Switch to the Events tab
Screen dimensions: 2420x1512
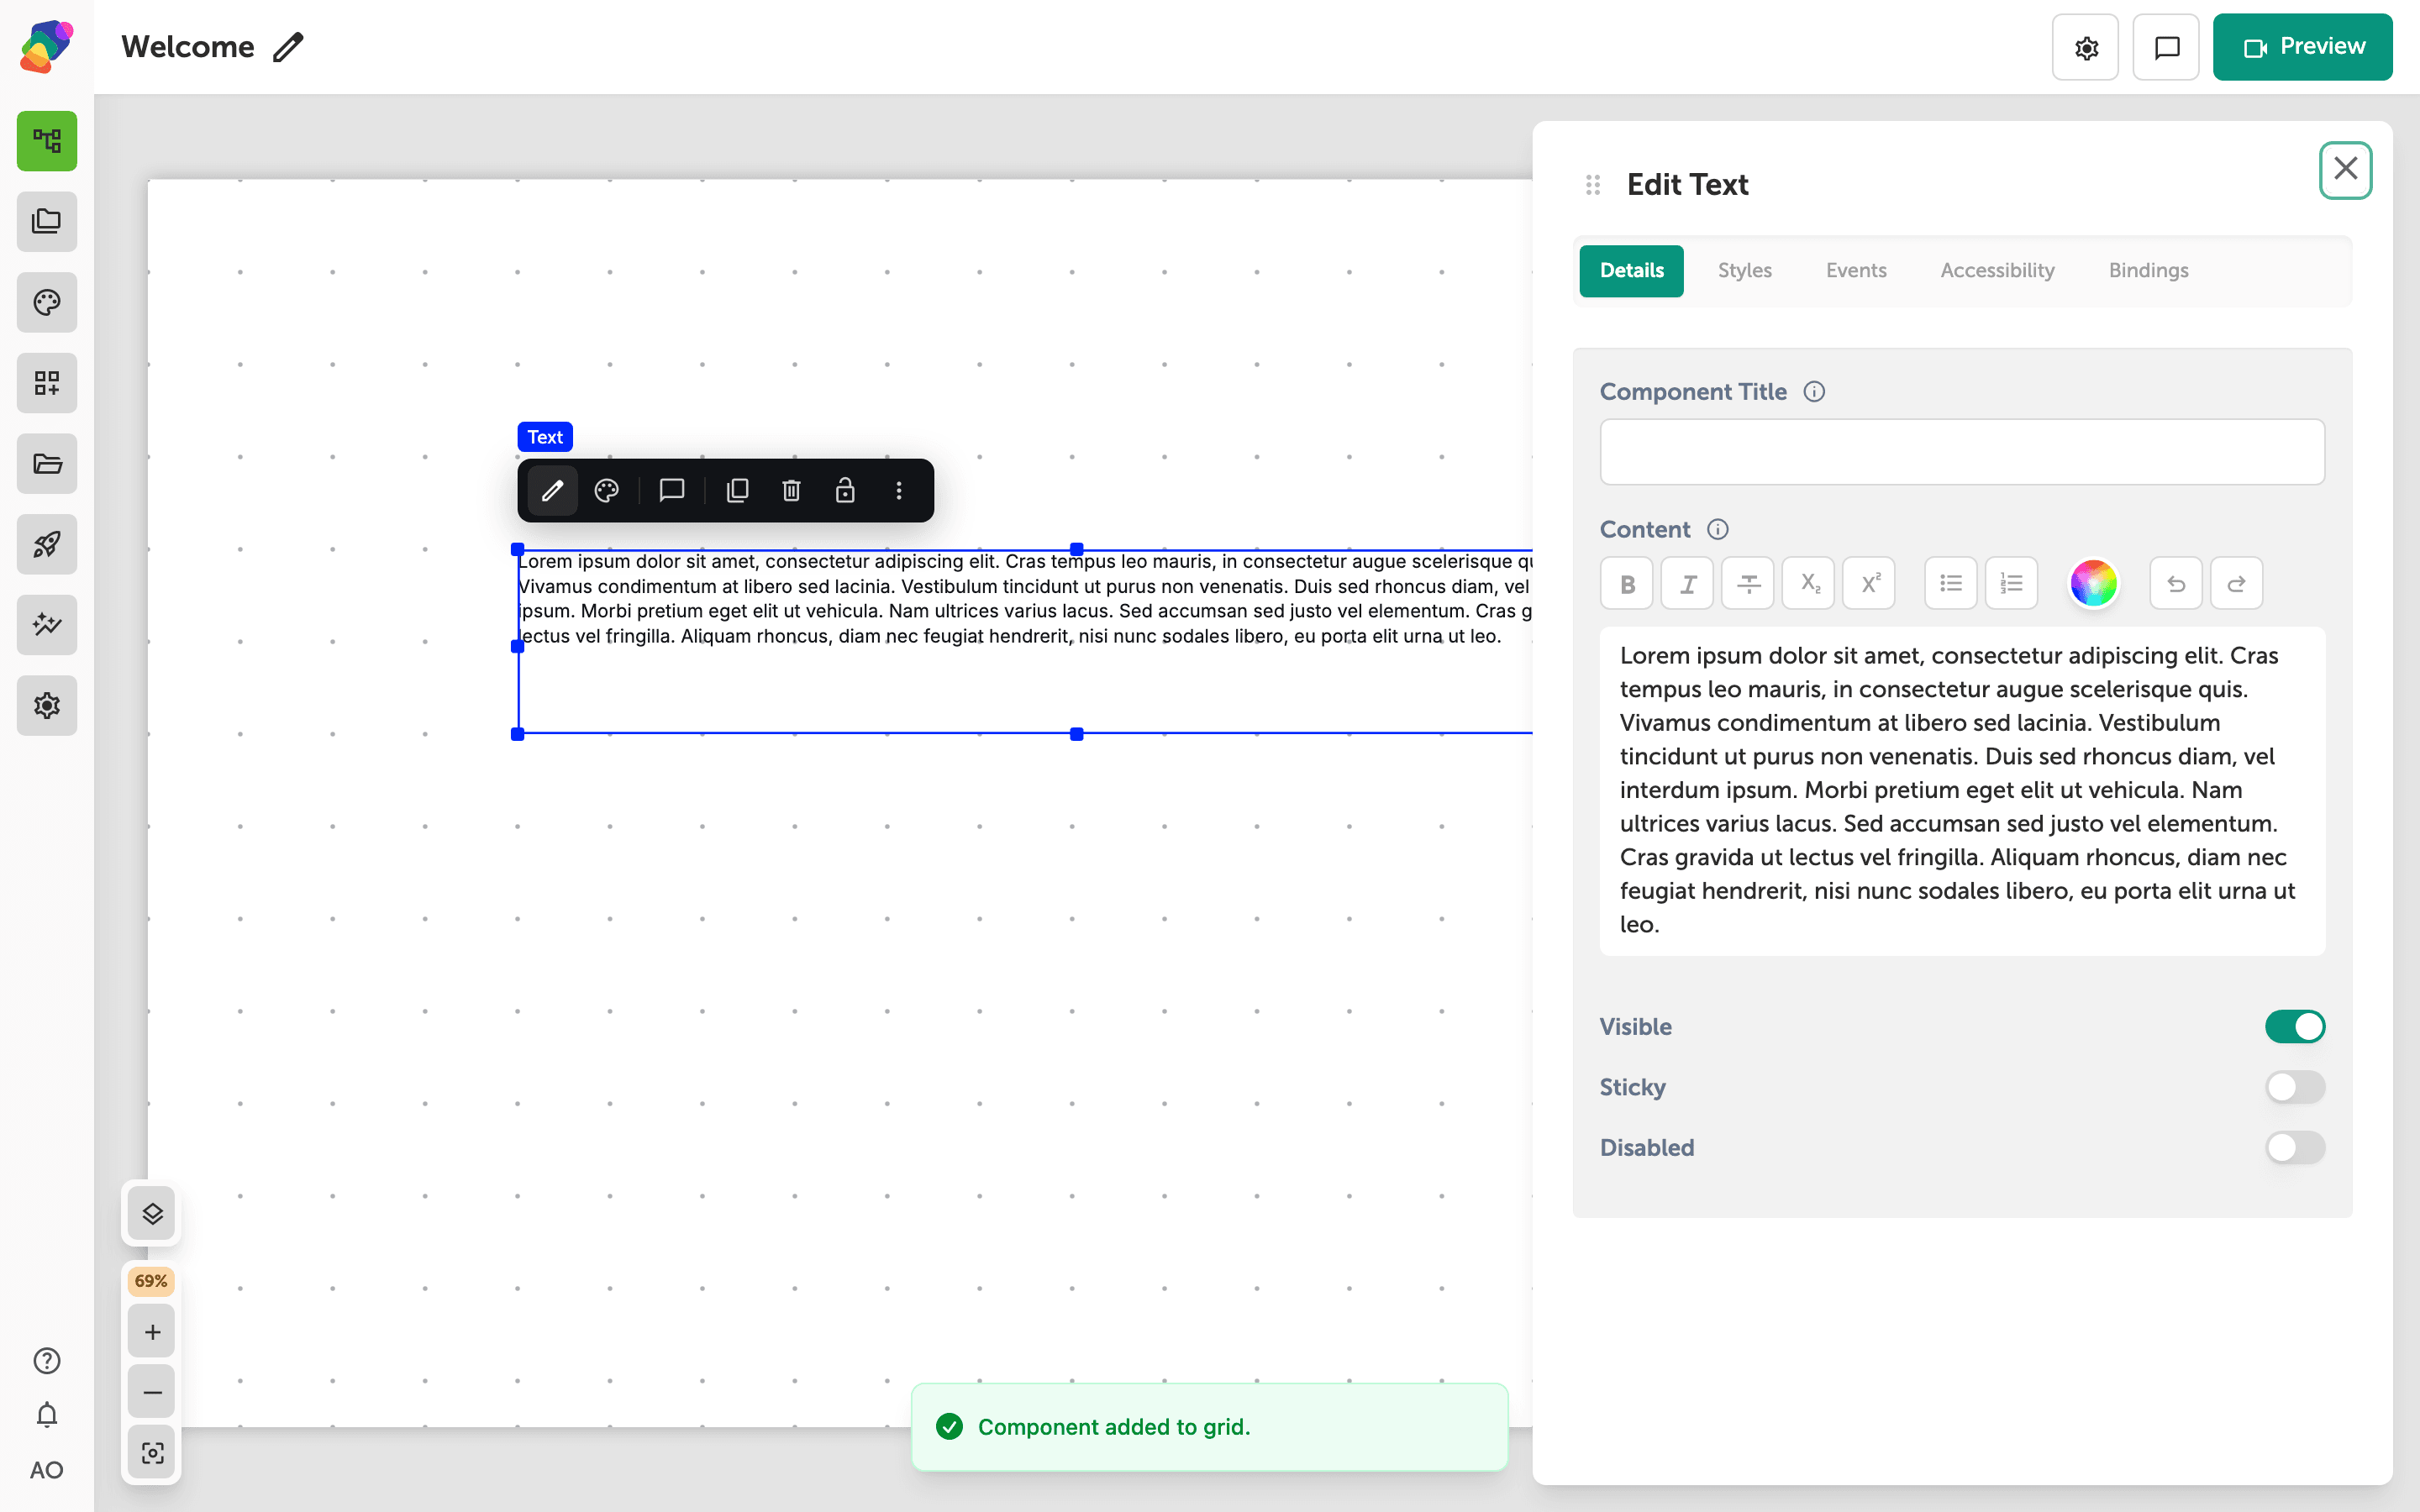pos(1856,270)
